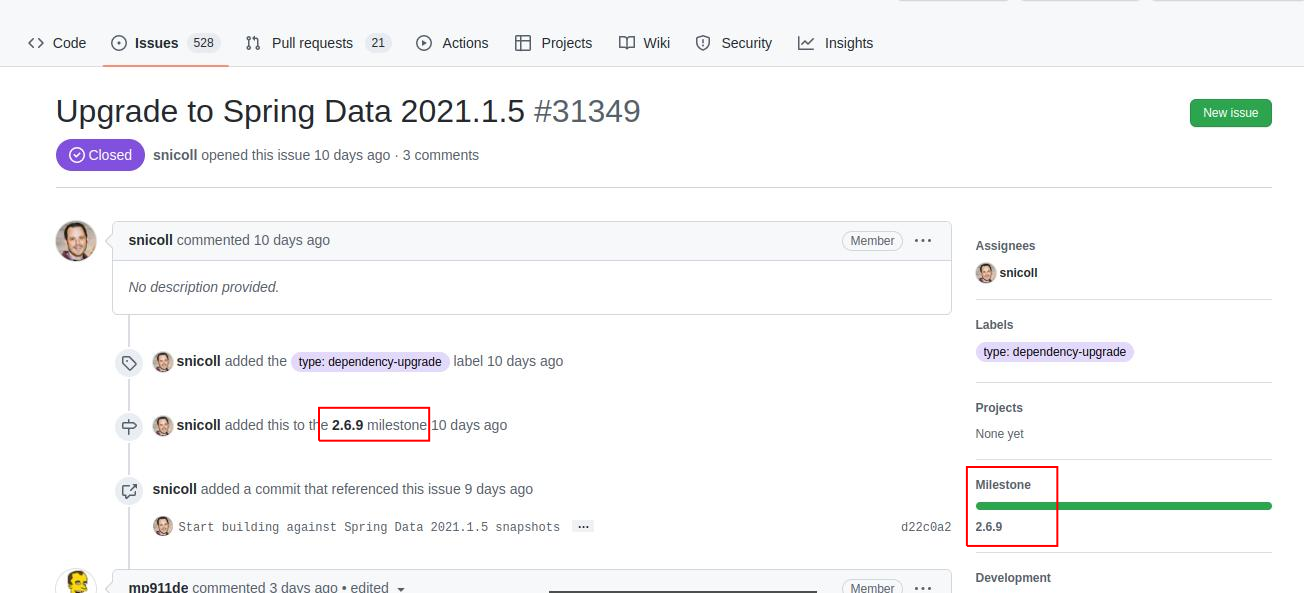Screen dimensions: 1304x593
Task: Open the edited history dropdown on mp911de's comment
Action: pos(403,588)
